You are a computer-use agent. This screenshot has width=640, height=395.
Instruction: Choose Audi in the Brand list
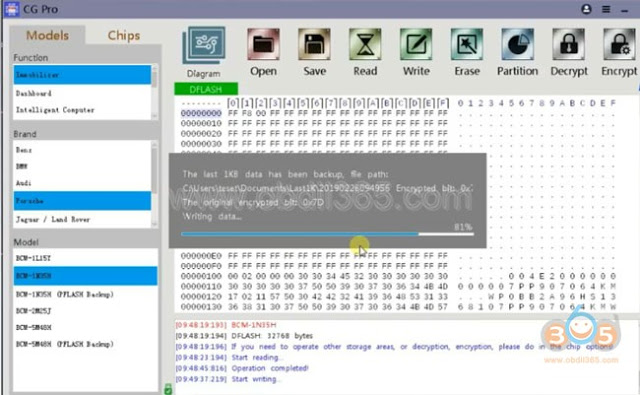[82, 183]
